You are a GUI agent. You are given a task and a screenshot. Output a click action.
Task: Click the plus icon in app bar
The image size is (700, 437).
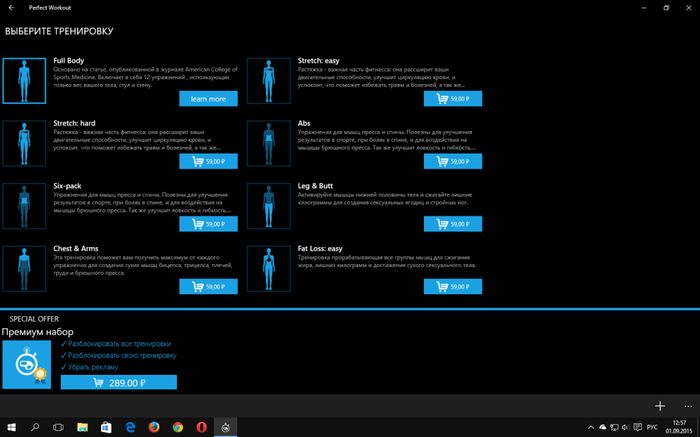coord(659,406)
